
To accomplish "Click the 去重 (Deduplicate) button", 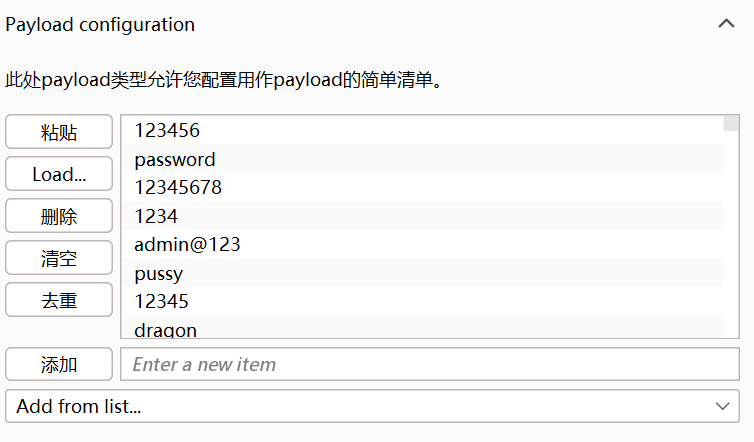I will click(59, 300).
